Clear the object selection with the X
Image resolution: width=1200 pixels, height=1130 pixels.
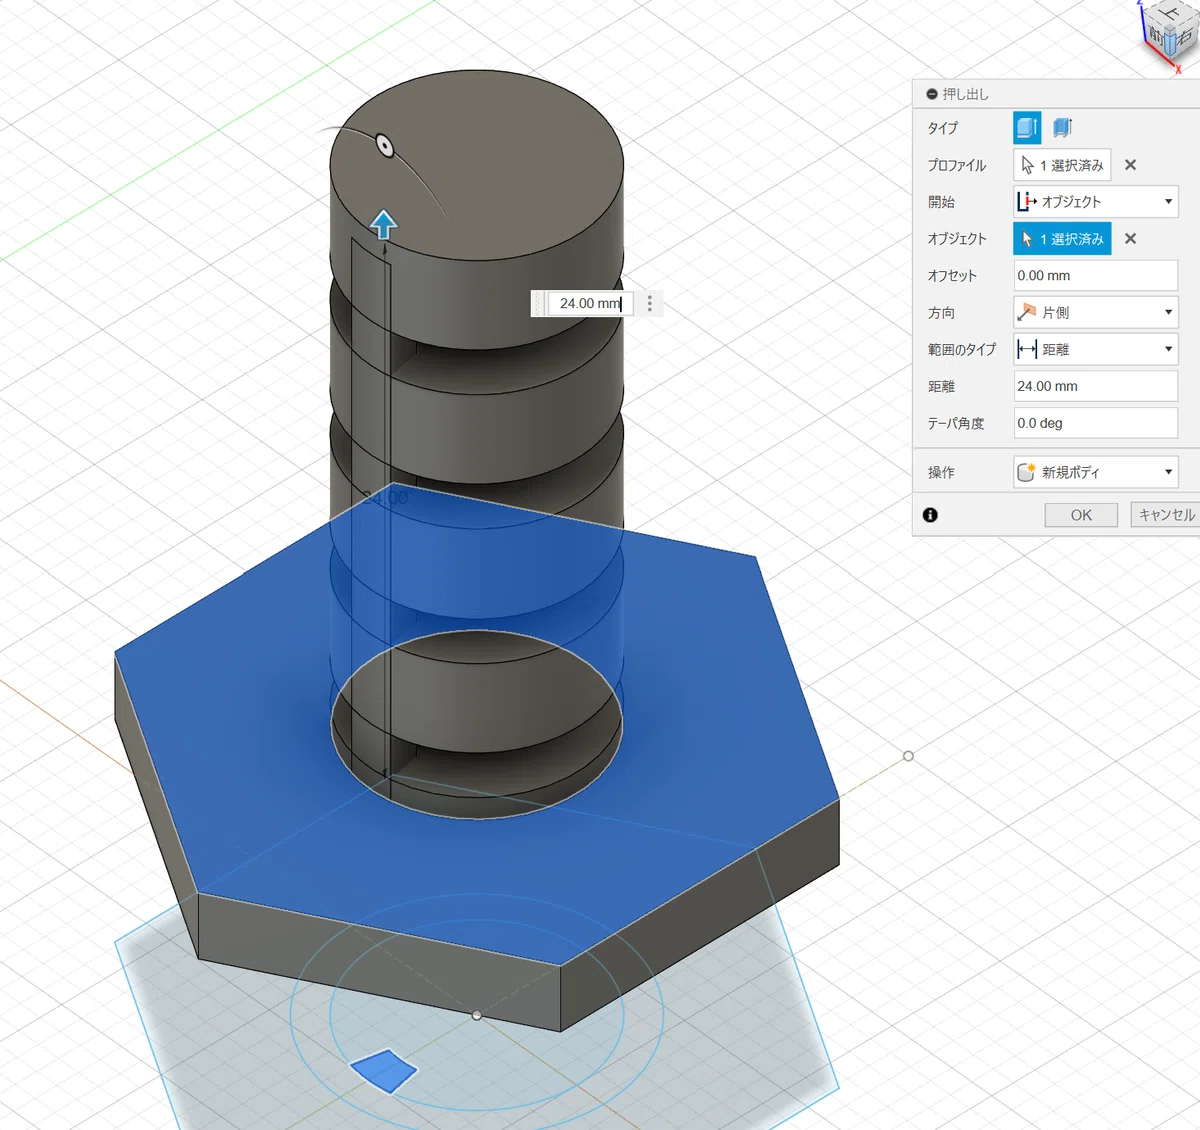(1130, 239)
